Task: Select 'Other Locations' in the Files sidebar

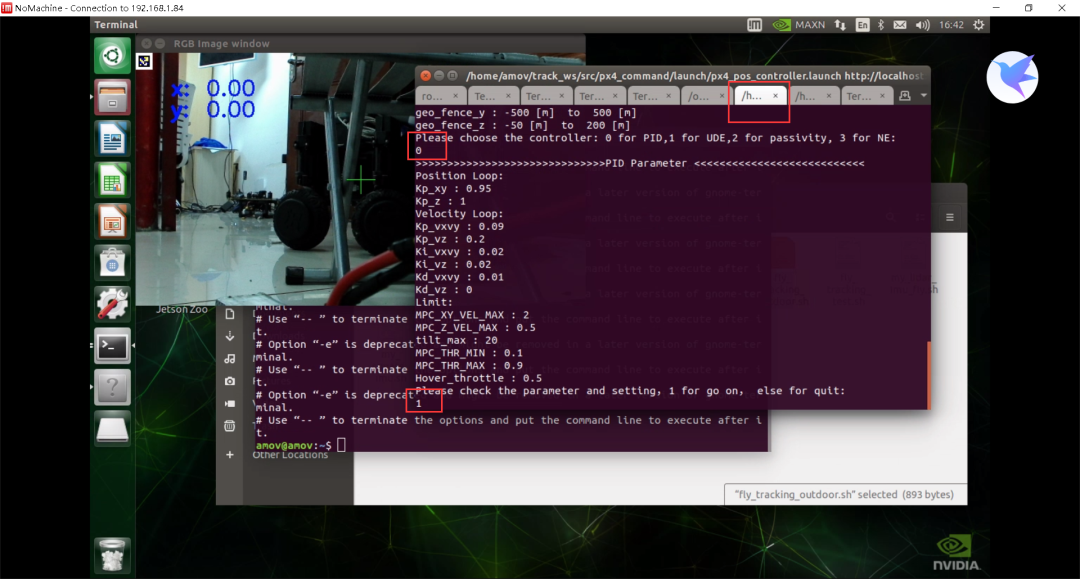Action: 290,455
